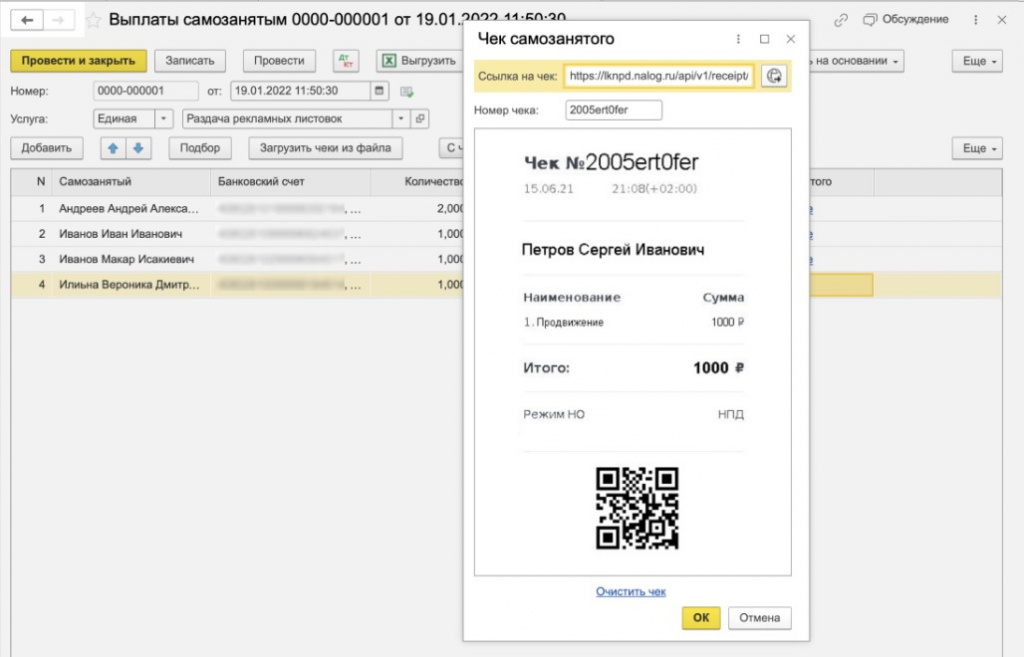The image size is (1024, 657).
Task: Focus the document Номер field
Action: coord(146,91)
